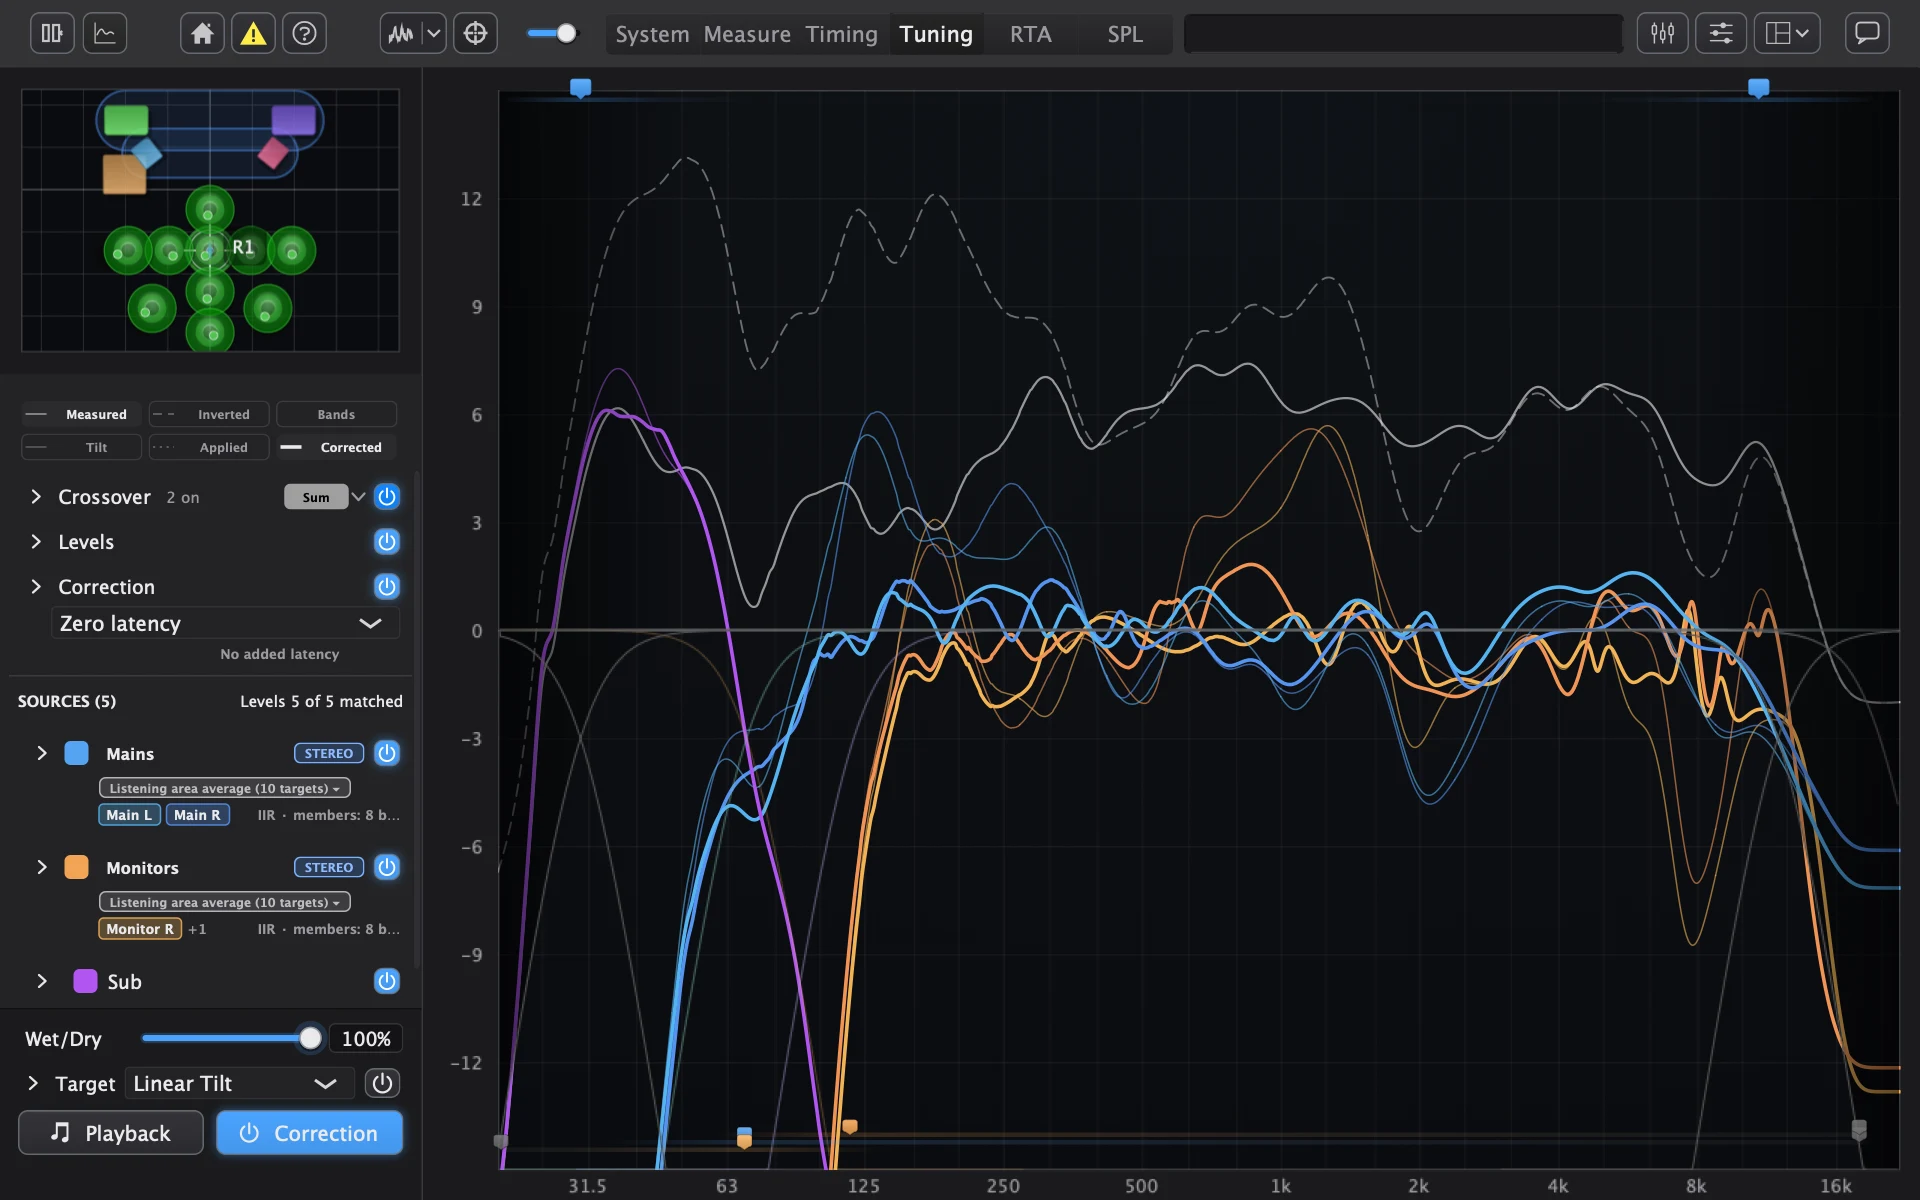Screen dimensions: 1920x1200
Task: Click the Wet/Dry slider handle
Action: pos(311,1038)
